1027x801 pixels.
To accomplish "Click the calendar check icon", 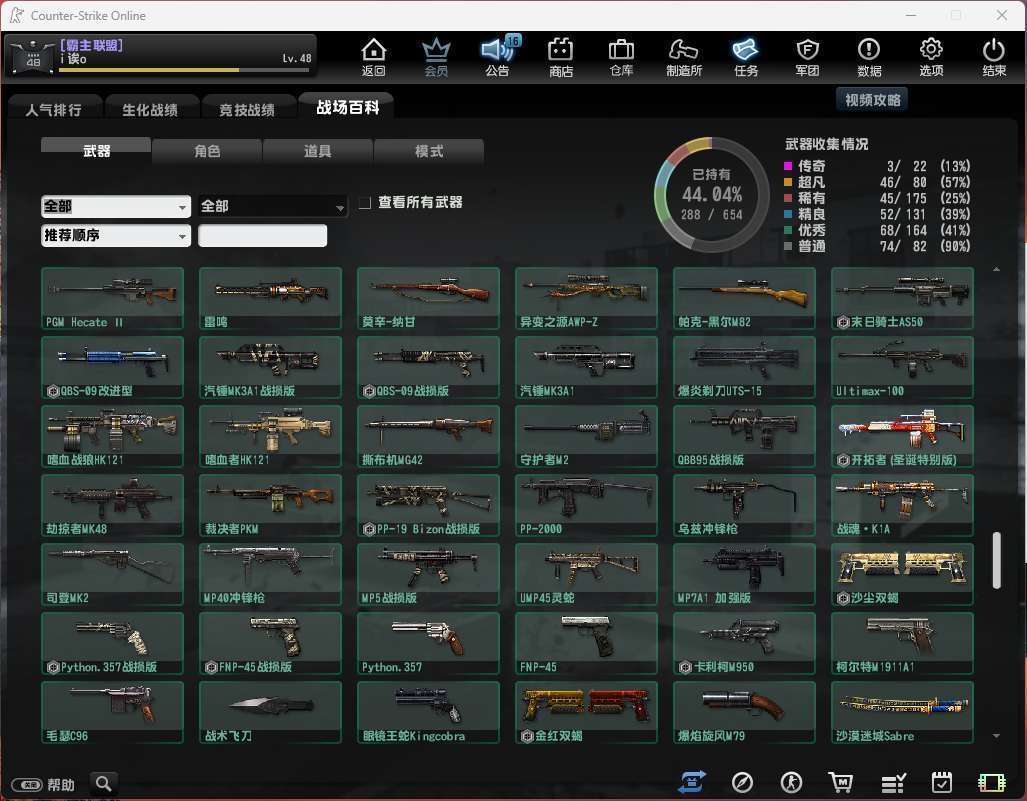I will pos(942,782).
